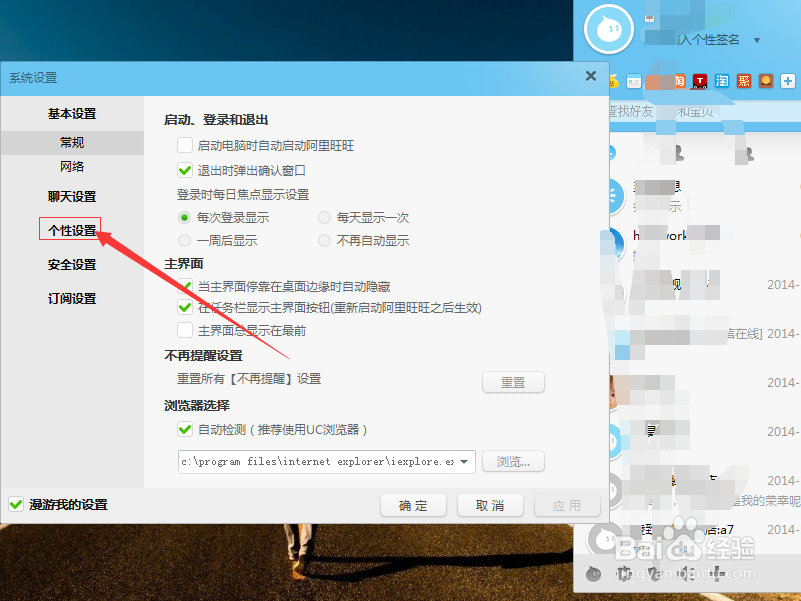
Task: Choose 不再自动显示 for login focus display
Action: 324,240
